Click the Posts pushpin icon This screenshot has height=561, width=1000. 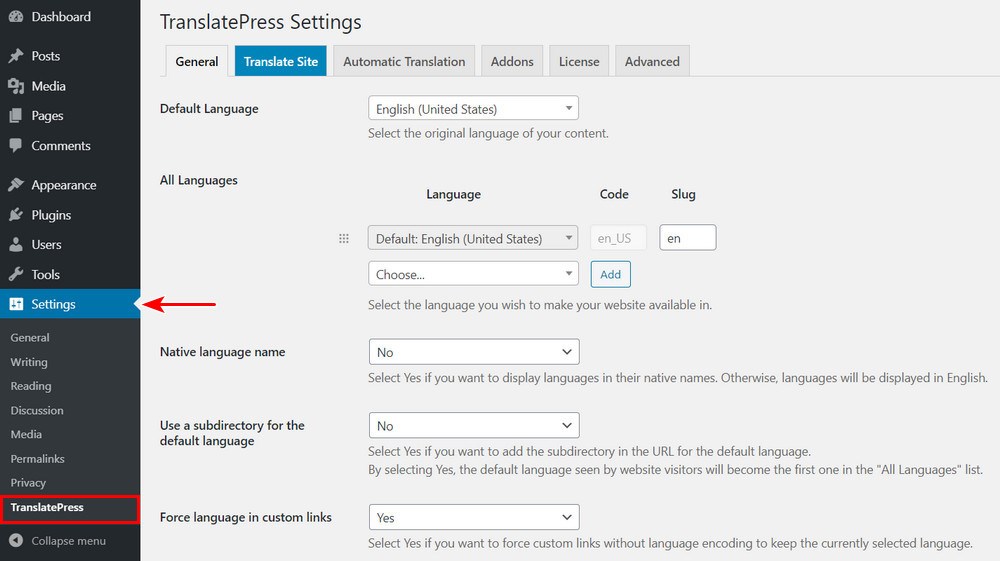16,56
